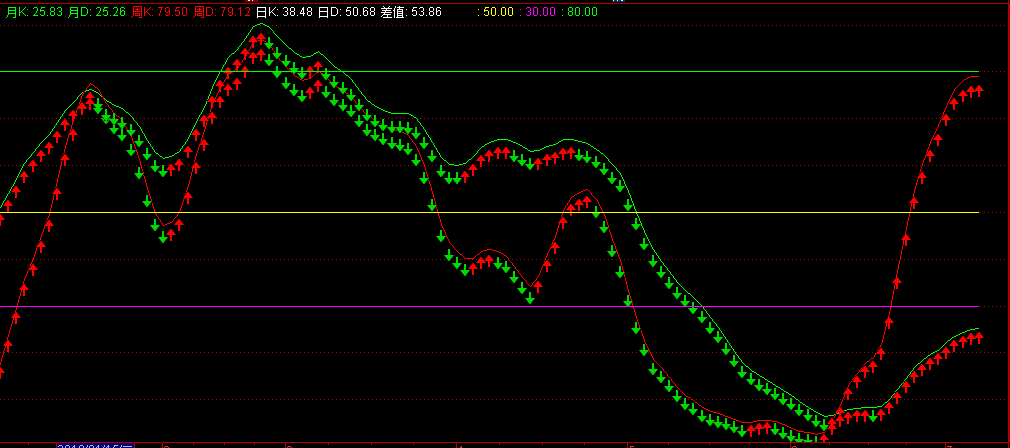Select last red arrow on lower right curve
1010x448 pixels.
point(979,337)
